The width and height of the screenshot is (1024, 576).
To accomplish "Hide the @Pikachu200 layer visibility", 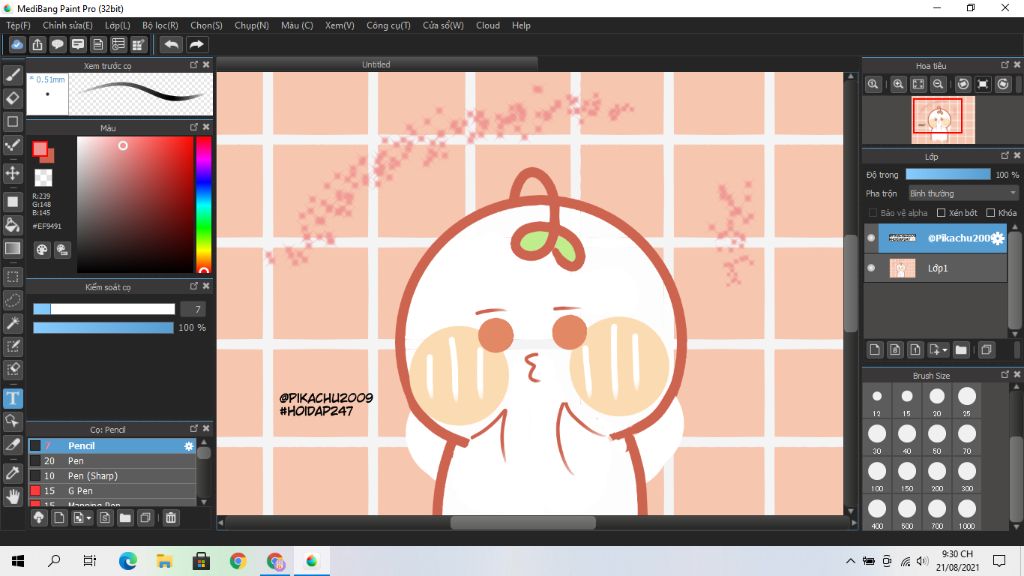I will tap(871, 238).
